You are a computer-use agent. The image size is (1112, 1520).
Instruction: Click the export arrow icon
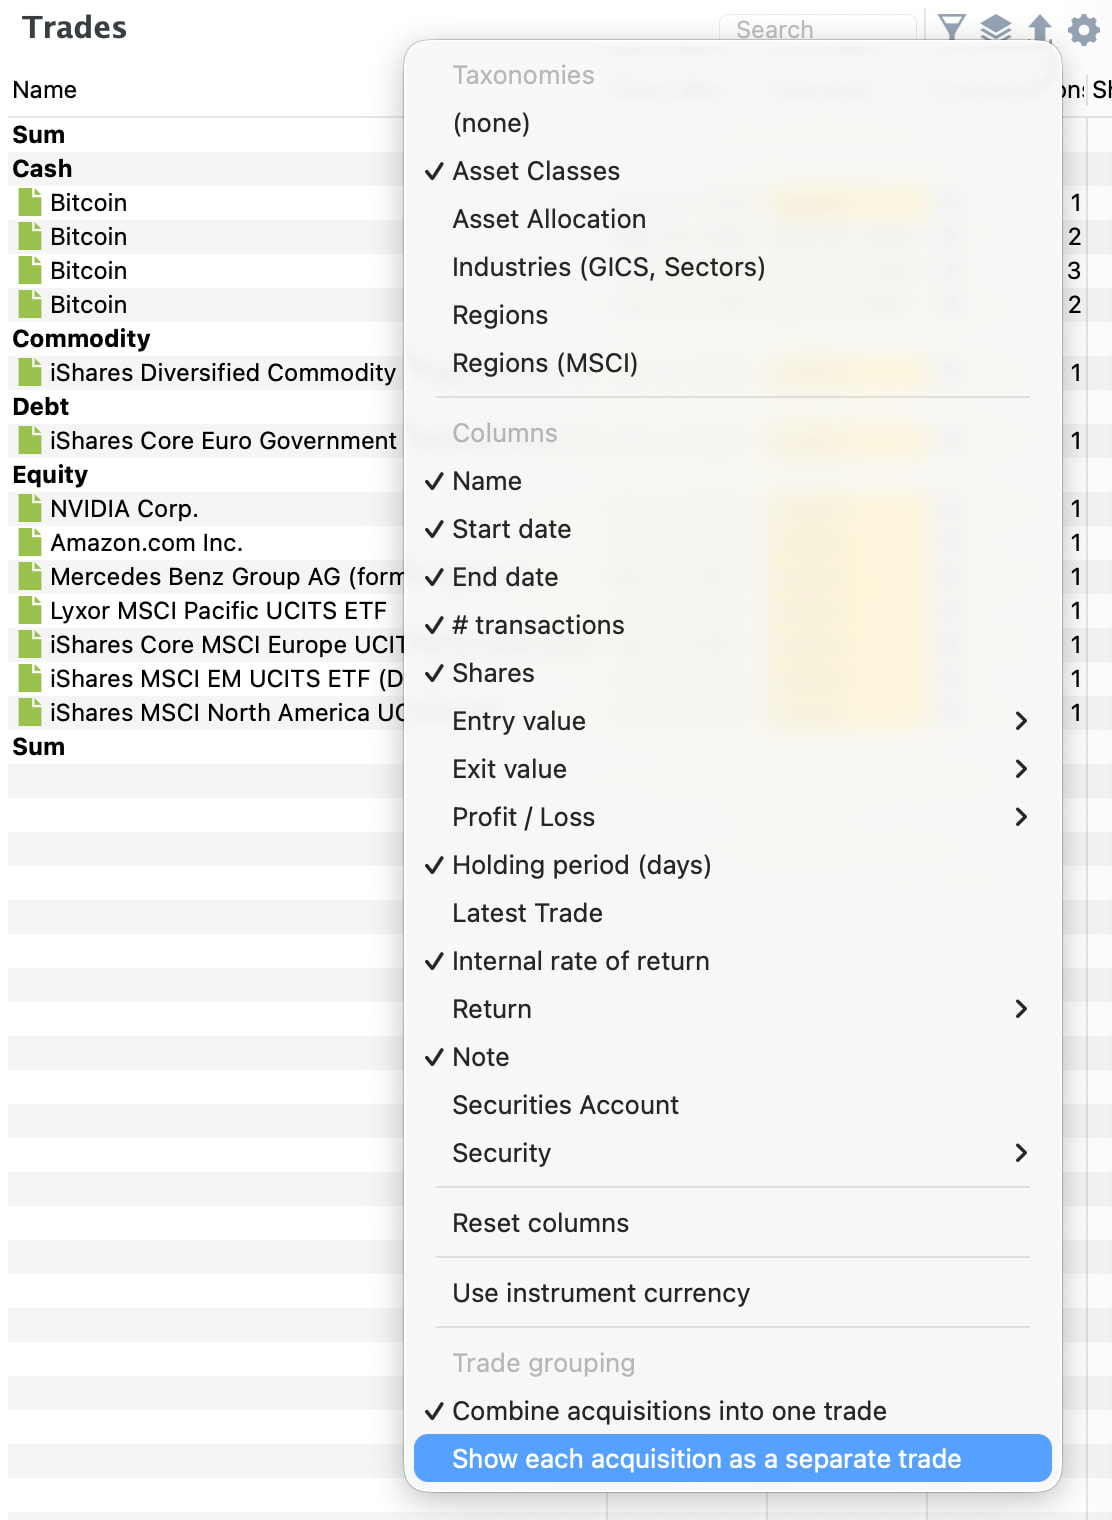point(1040,28)
